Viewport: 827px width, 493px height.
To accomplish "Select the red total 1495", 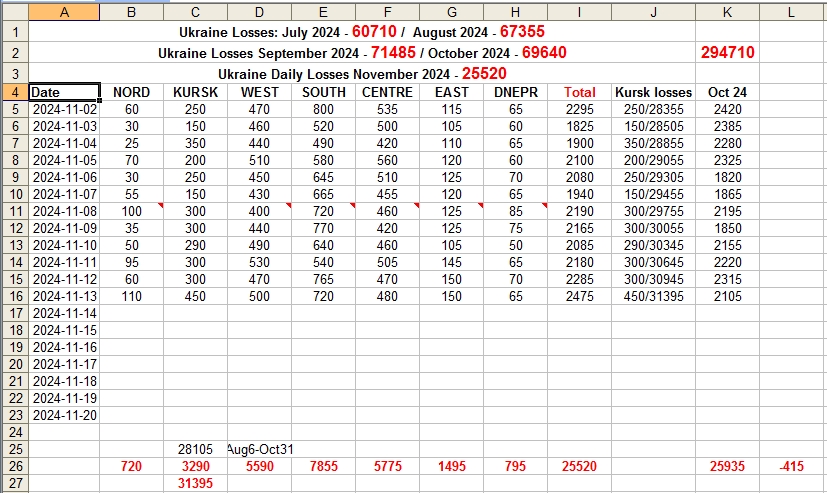I will point(451,466).
